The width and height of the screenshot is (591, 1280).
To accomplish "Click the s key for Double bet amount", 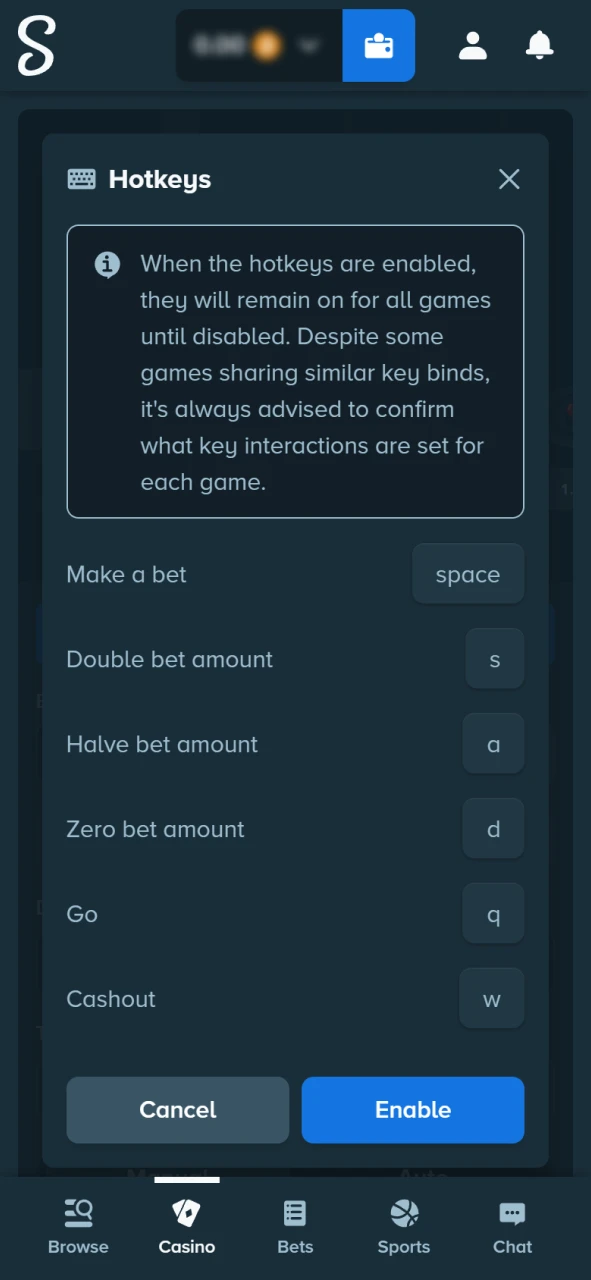I will pyautogui.click(x=494, y=659).
